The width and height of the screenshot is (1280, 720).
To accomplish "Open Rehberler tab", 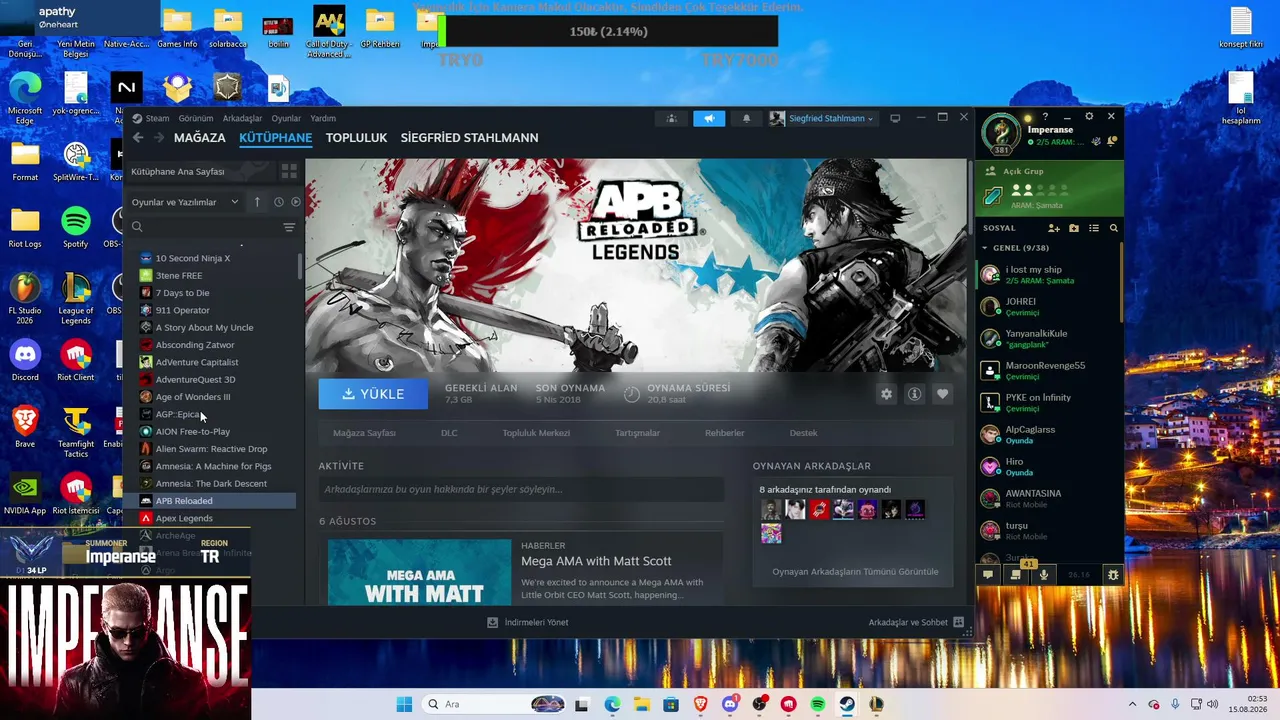I will pos(724,433).
